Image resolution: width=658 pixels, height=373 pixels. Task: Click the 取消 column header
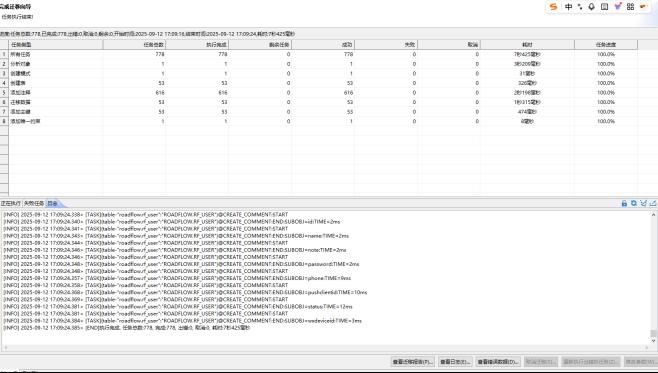click(x=449, y=44)
